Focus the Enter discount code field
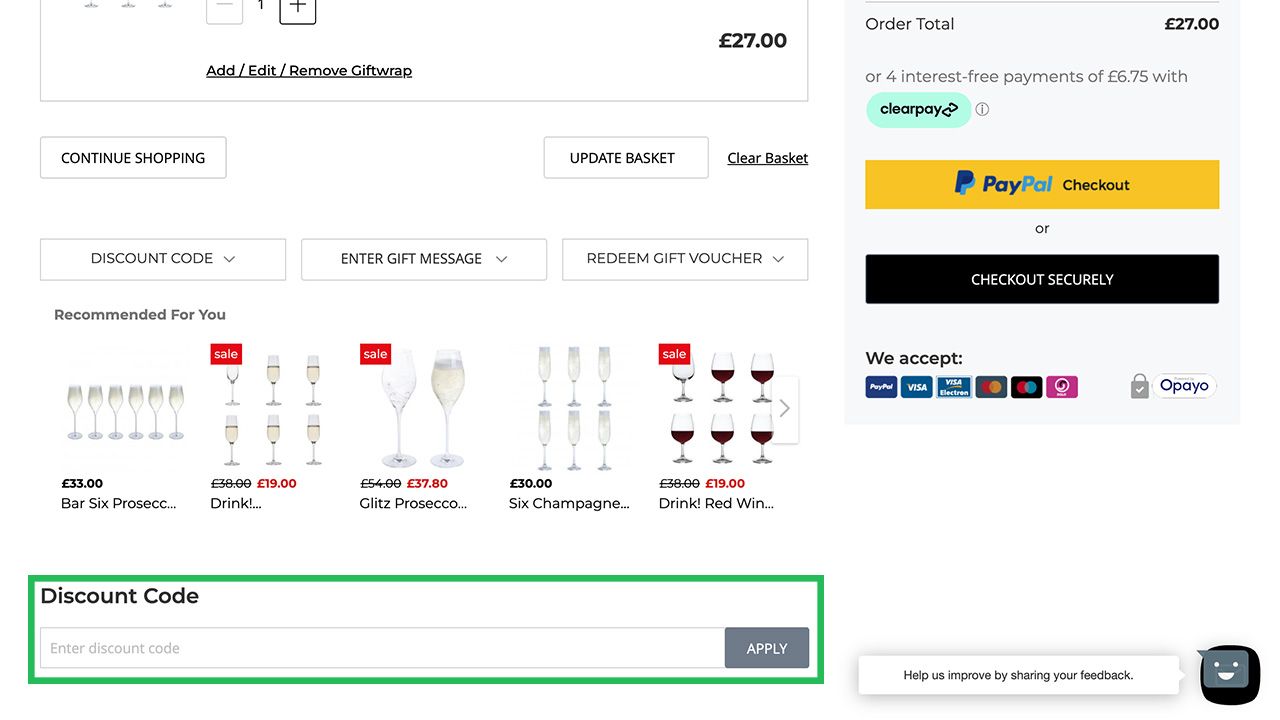 (382, 648)
